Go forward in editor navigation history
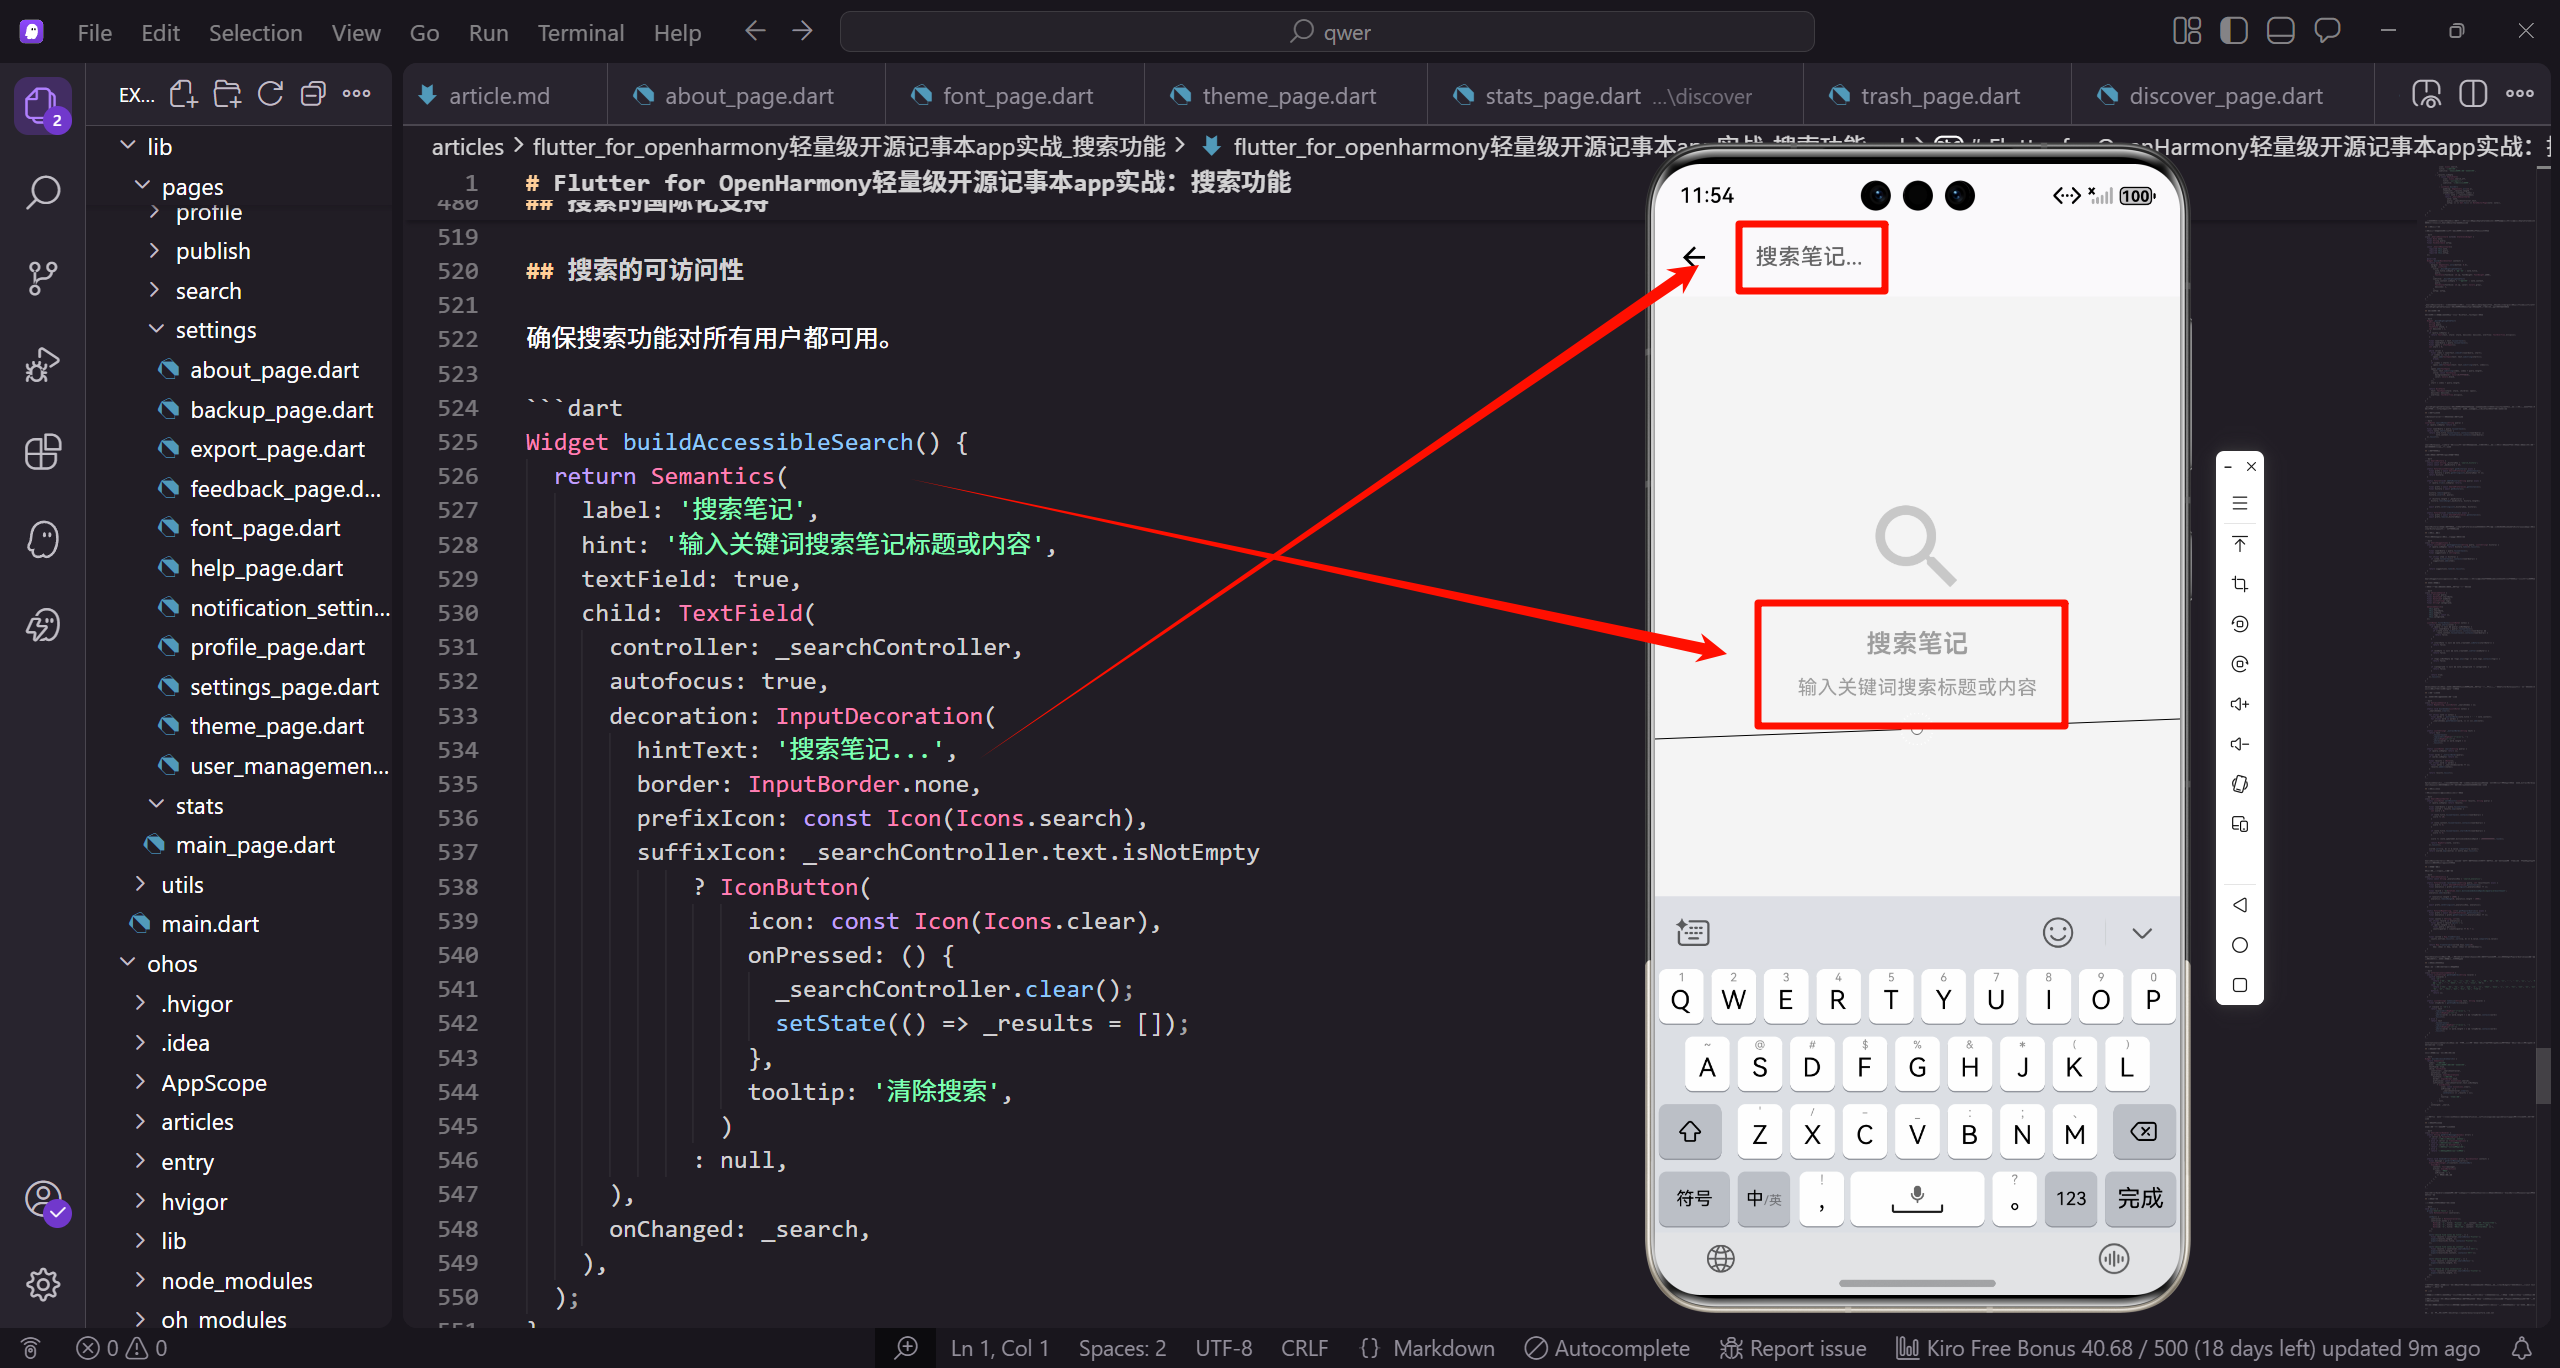This screenshot has height=1368, width=2560. 802,32
